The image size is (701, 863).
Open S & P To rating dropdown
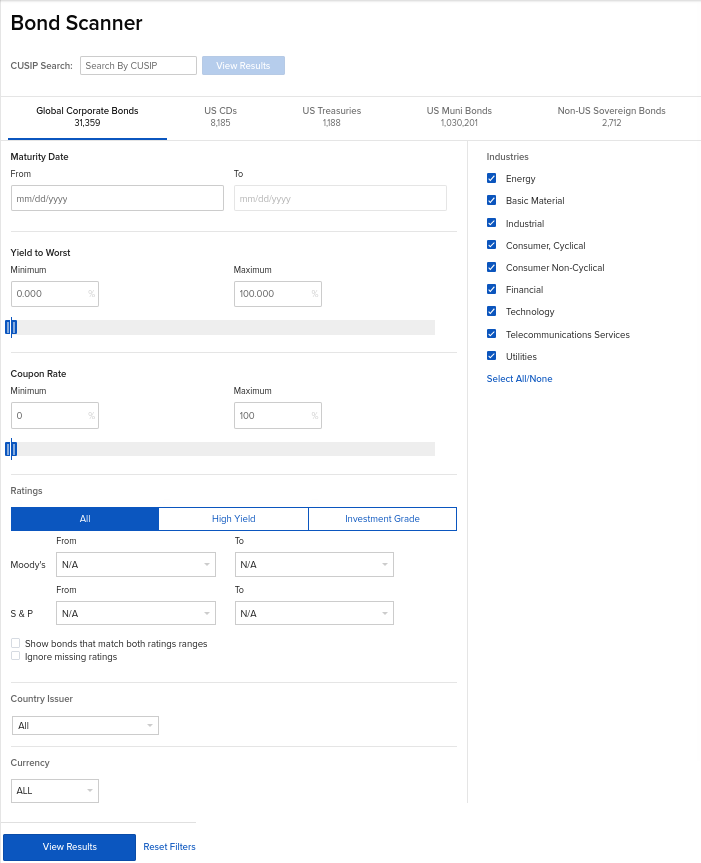[x=314, y=613]
